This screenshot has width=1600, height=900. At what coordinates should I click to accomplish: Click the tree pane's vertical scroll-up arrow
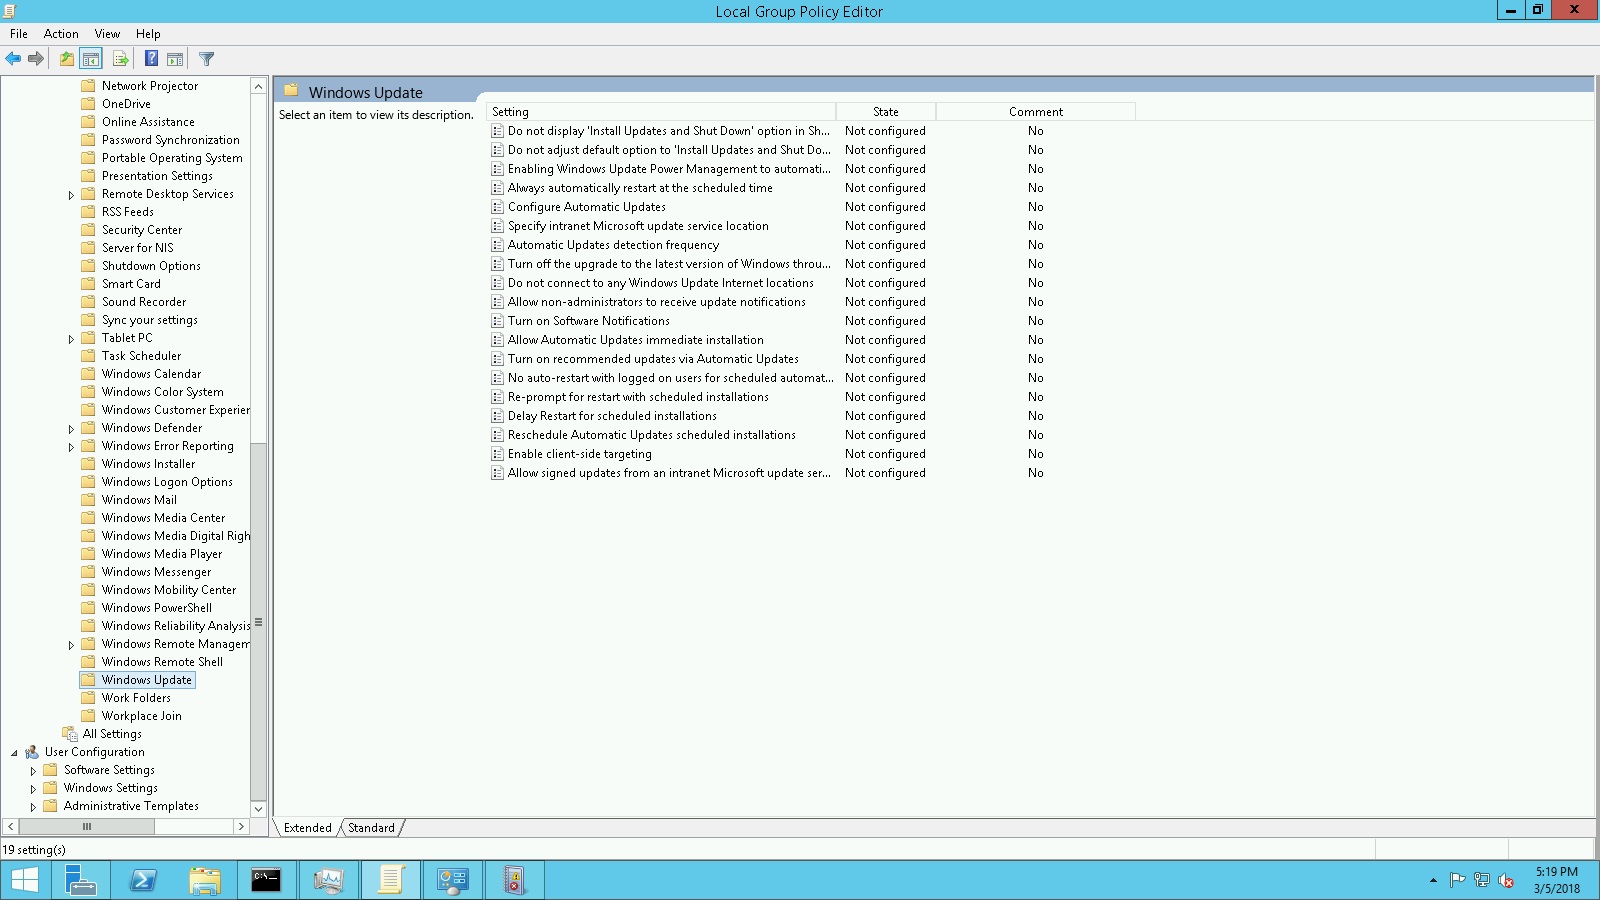tap(258, 86)
